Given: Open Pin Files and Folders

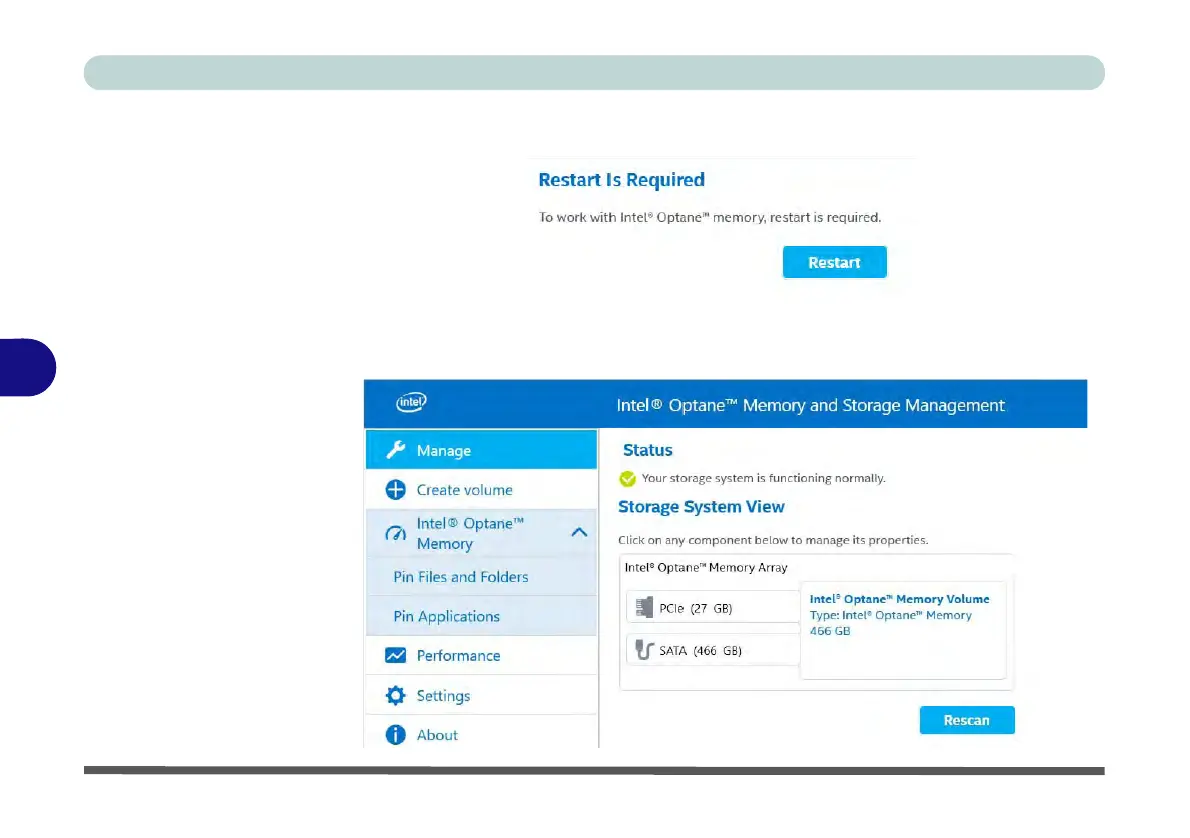Looking at the screenshot, I should click(481, 577).
